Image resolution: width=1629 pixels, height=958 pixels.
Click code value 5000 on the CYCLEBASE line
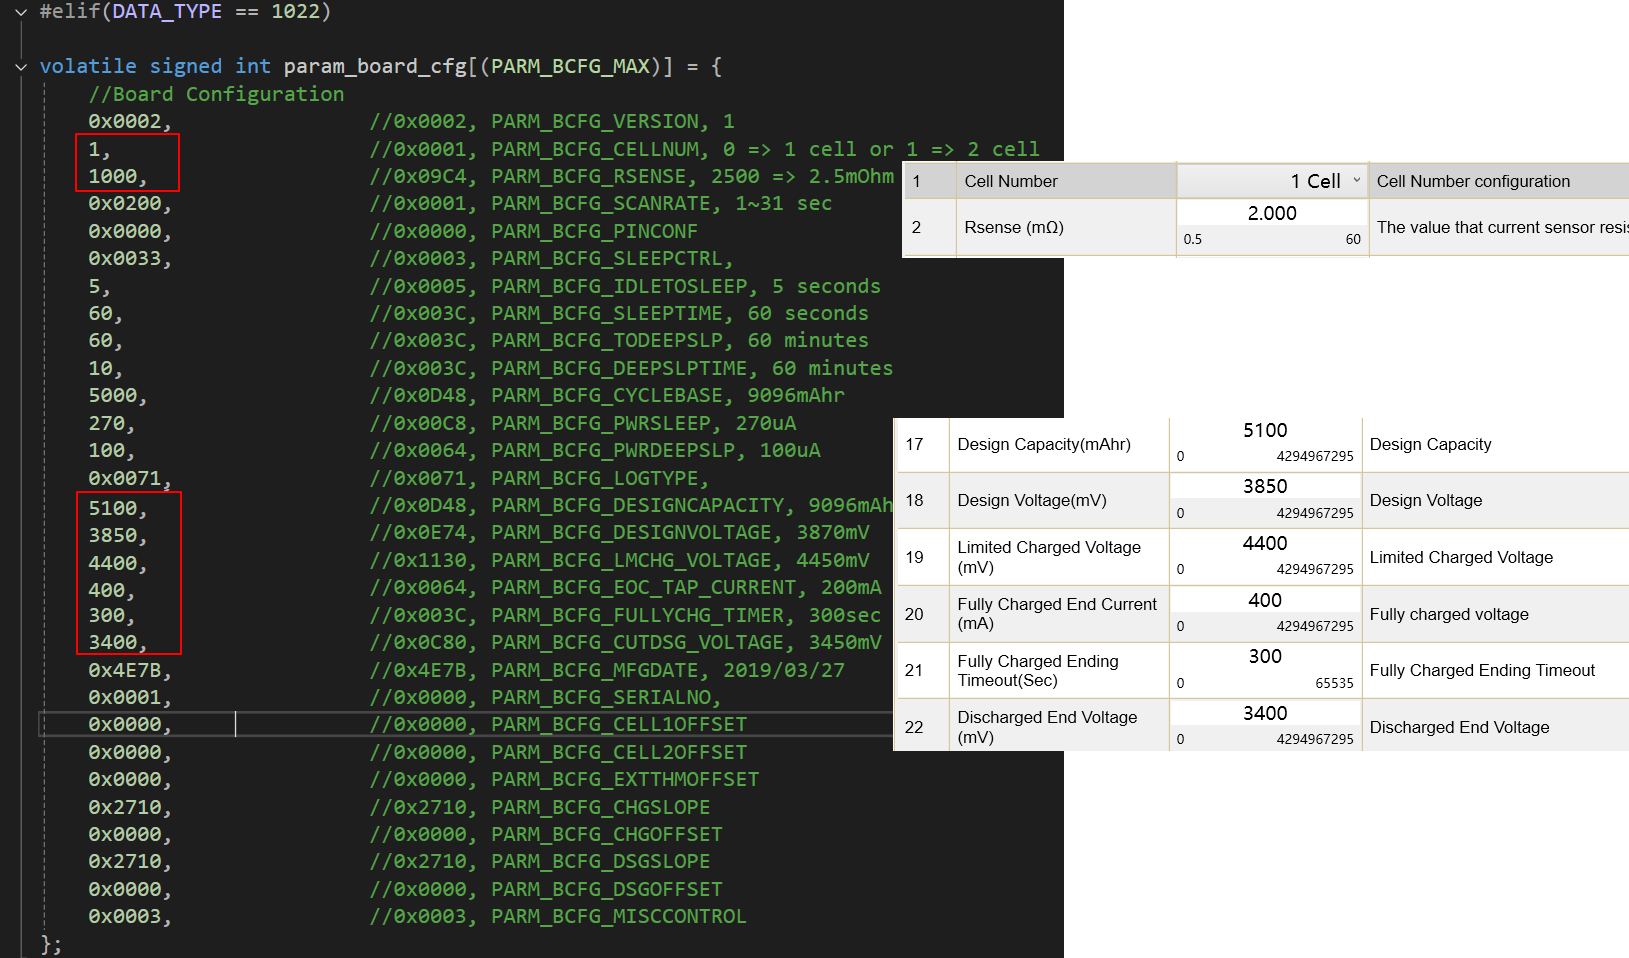112,395
